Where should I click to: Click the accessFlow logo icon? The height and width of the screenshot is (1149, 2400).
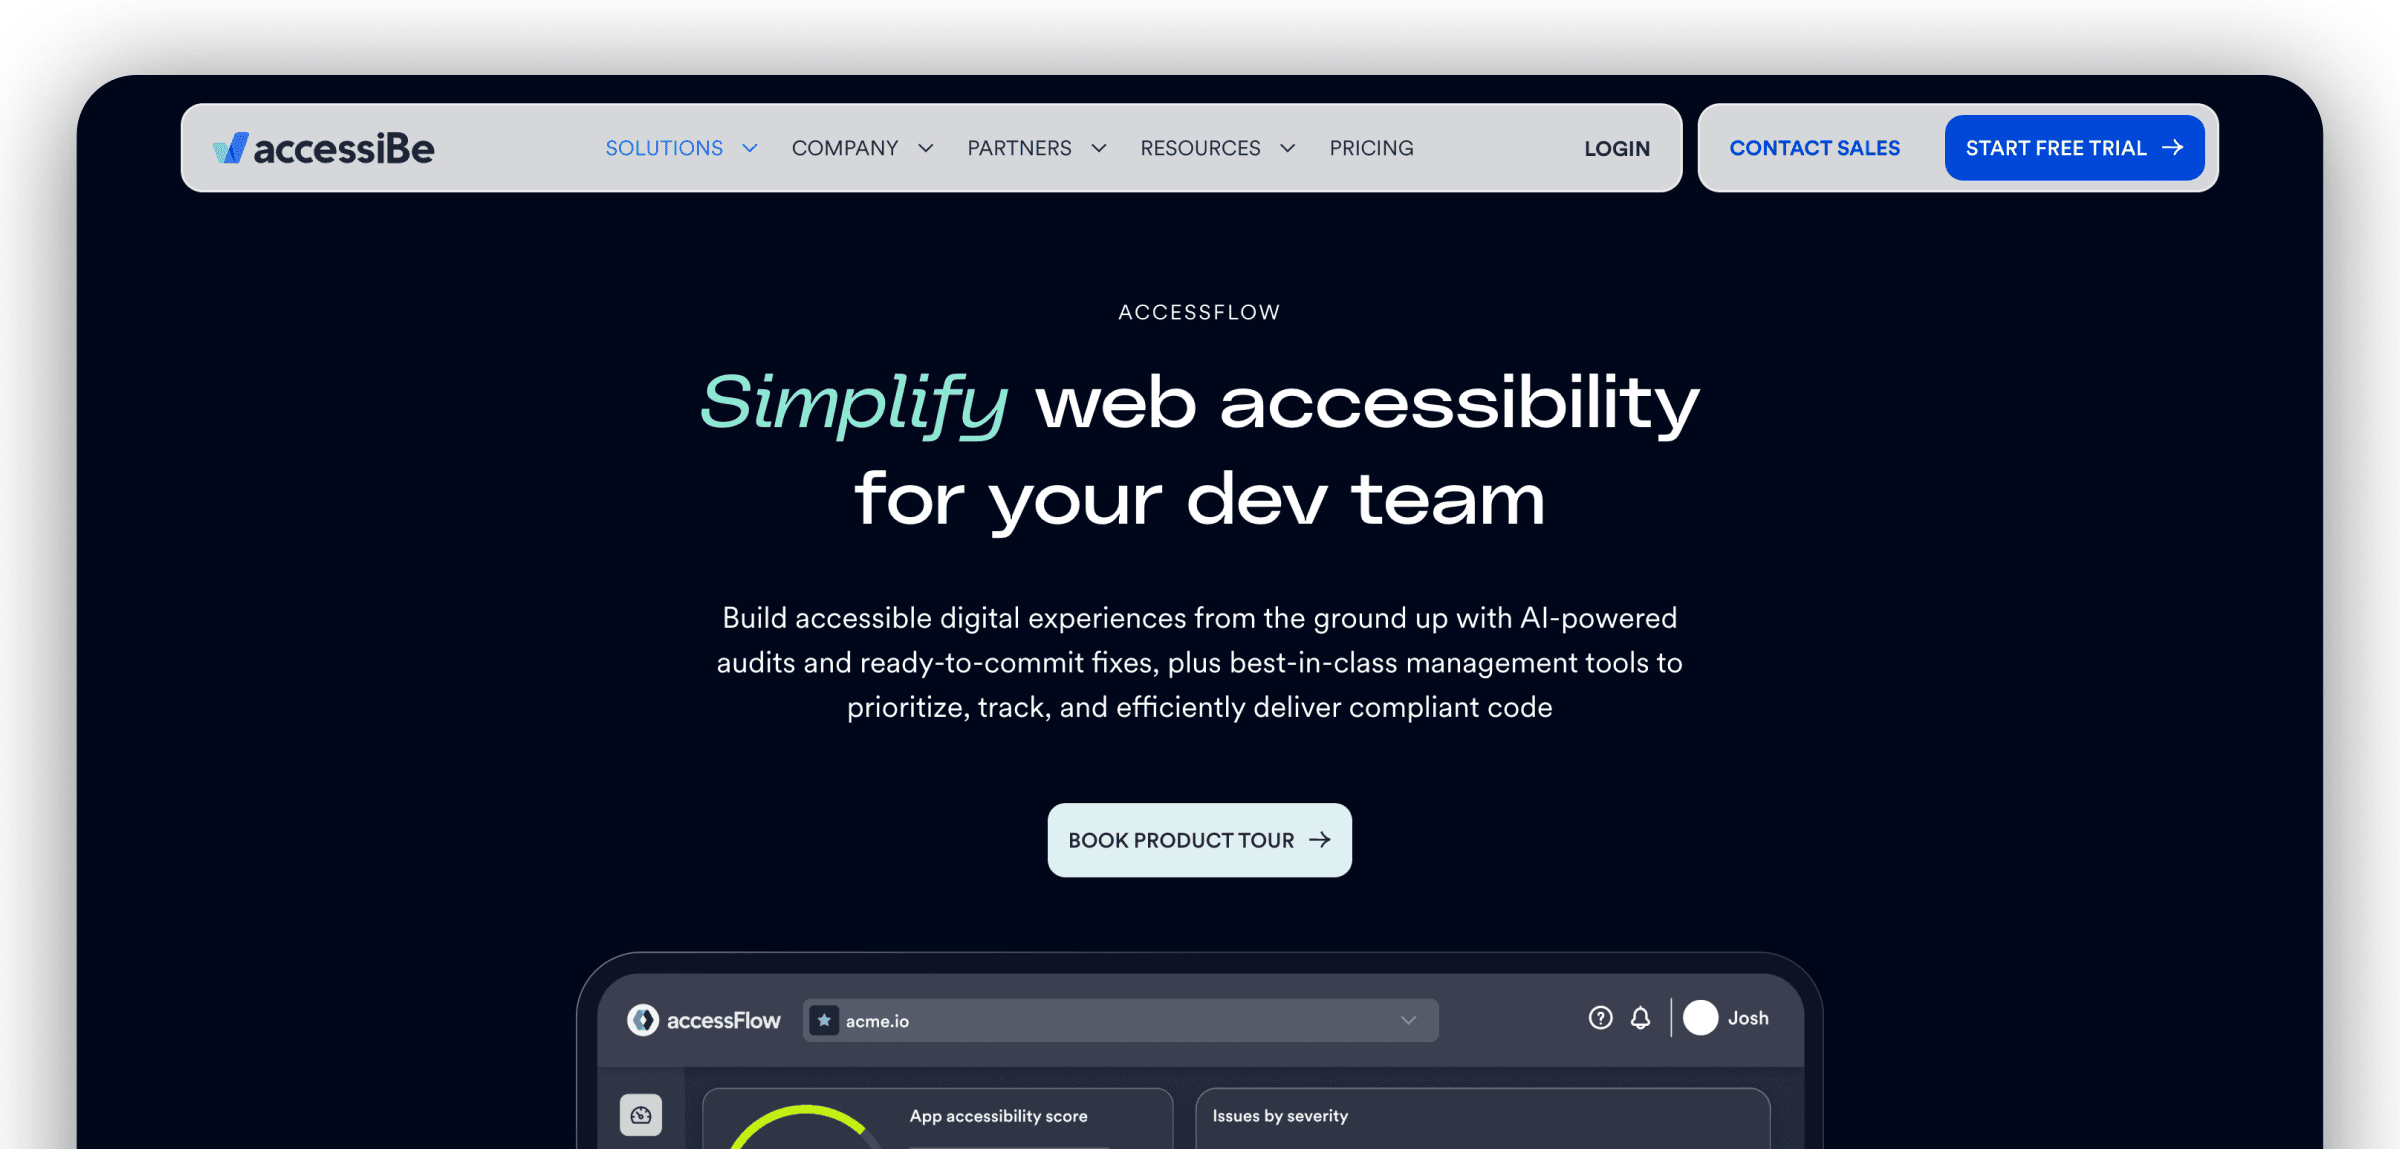[x=642, y=1020]
